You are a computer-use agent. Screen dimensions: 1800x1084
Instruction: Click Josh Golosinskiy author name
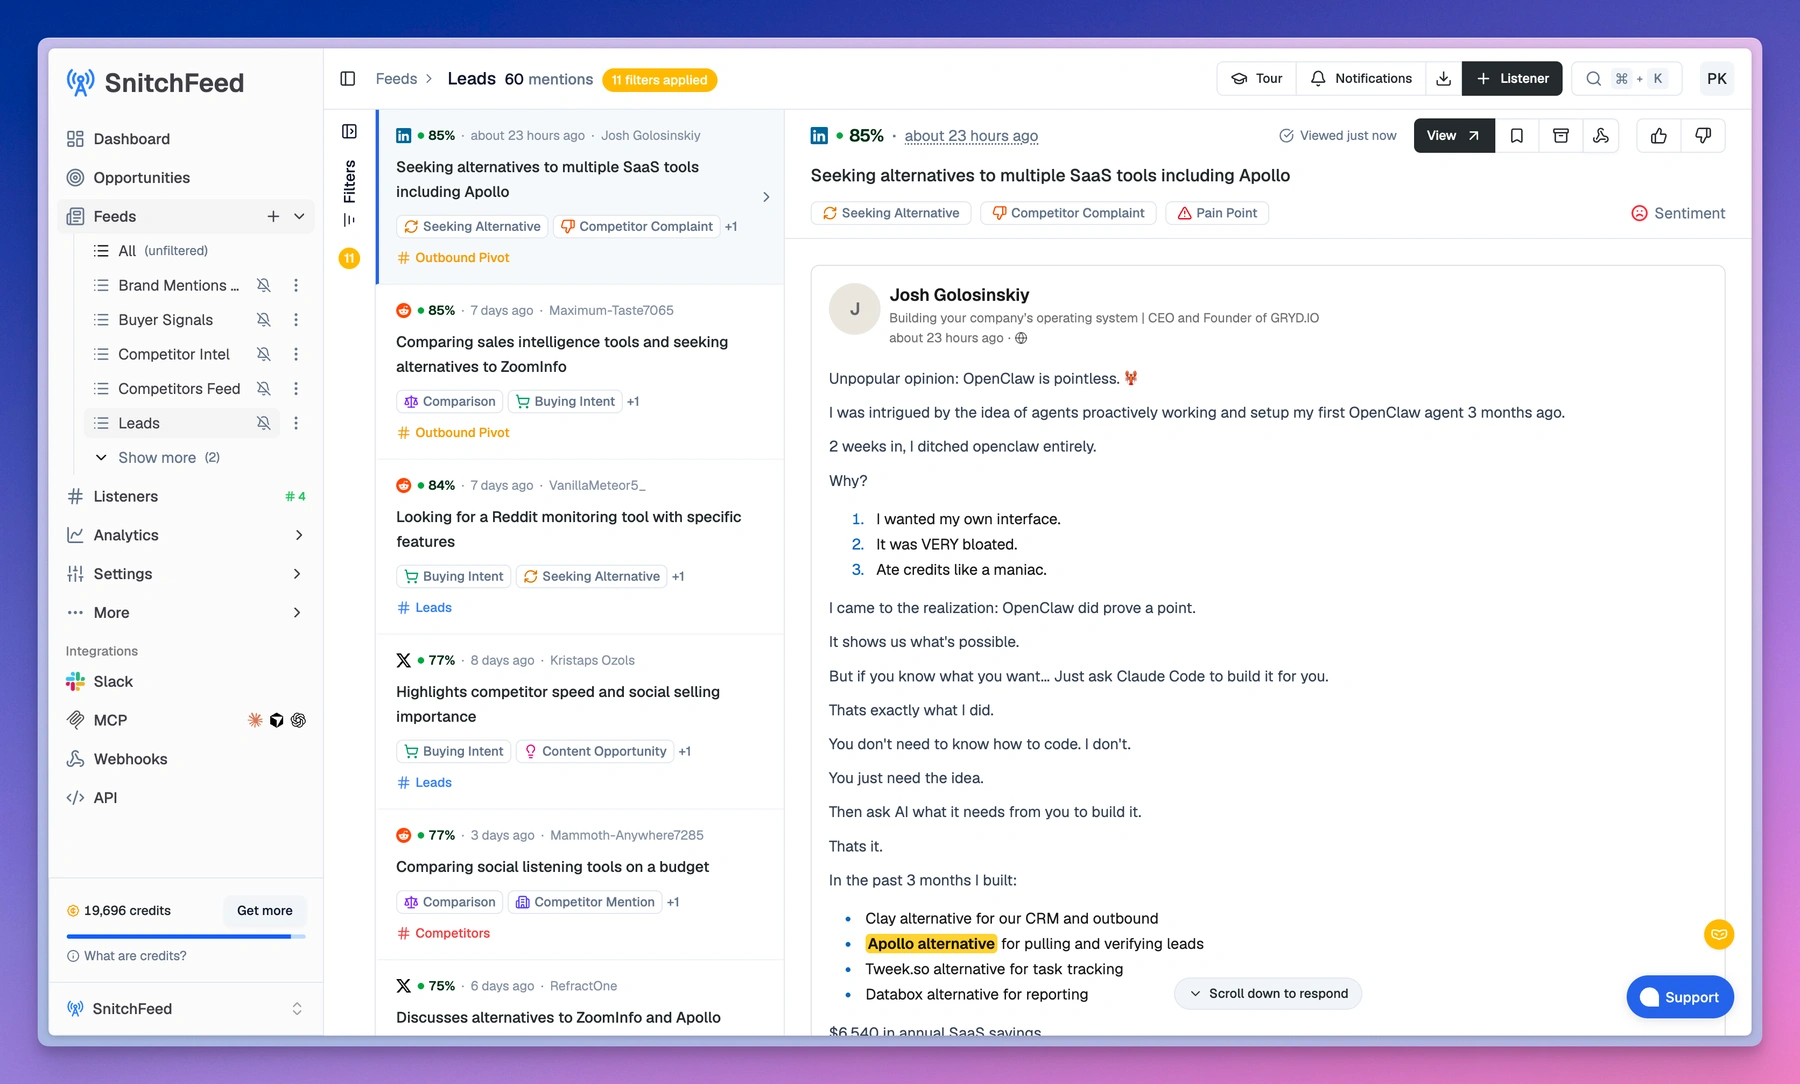pyautogui.click(x=959, y=296)
